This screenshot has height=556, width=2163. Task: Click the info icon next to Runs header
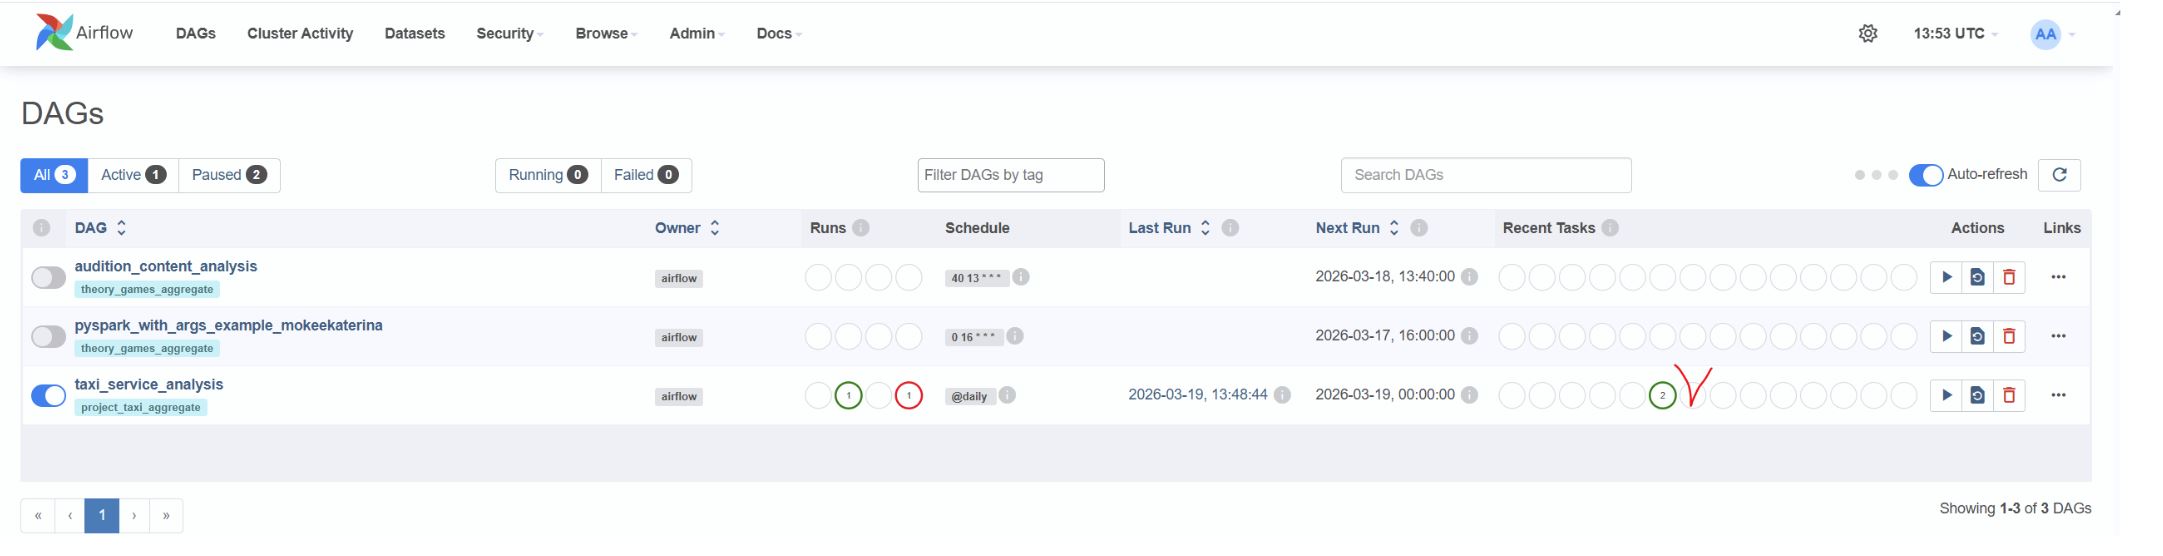coord(861,228)
